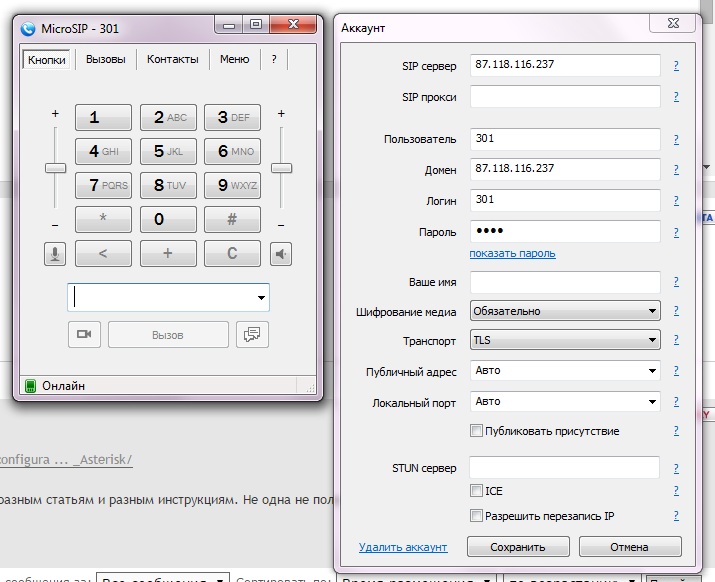
Task: Click the backspace < key
Action: tap(103, 253)
